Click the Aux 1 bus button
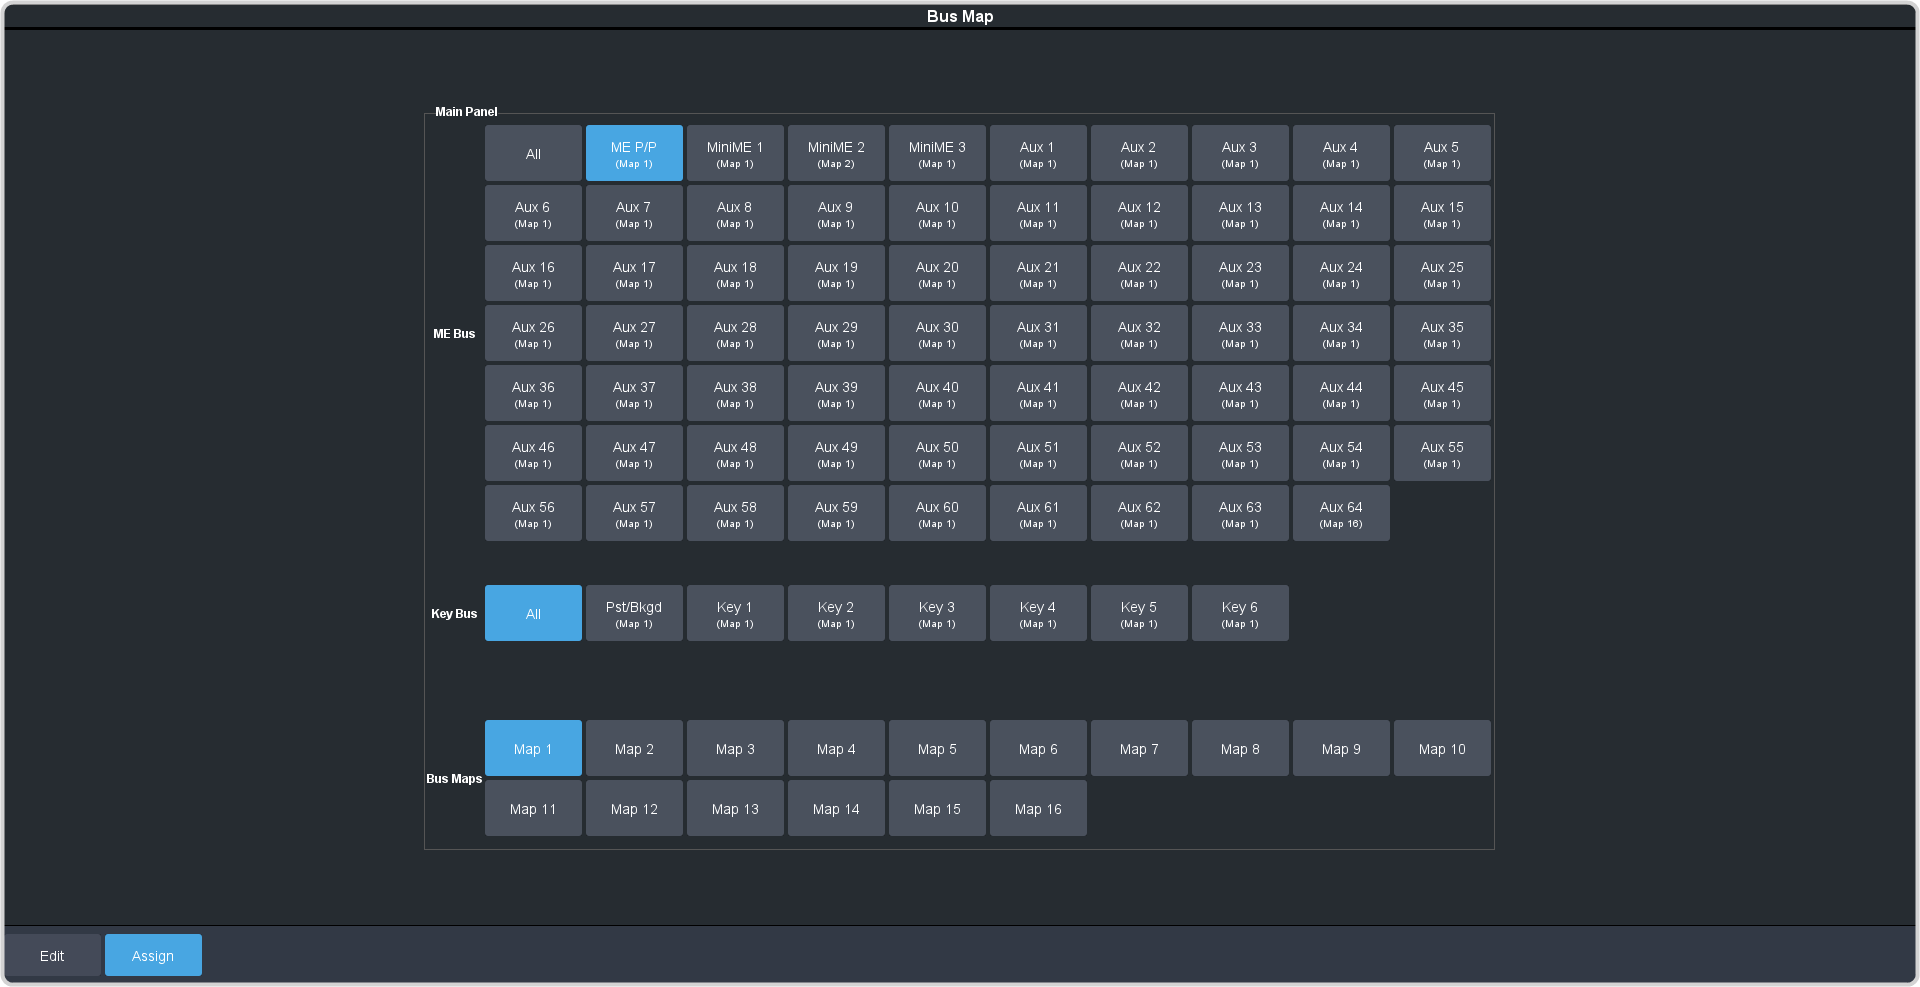The height and width of the screenshot is (987, 1920). point(1037,153)
